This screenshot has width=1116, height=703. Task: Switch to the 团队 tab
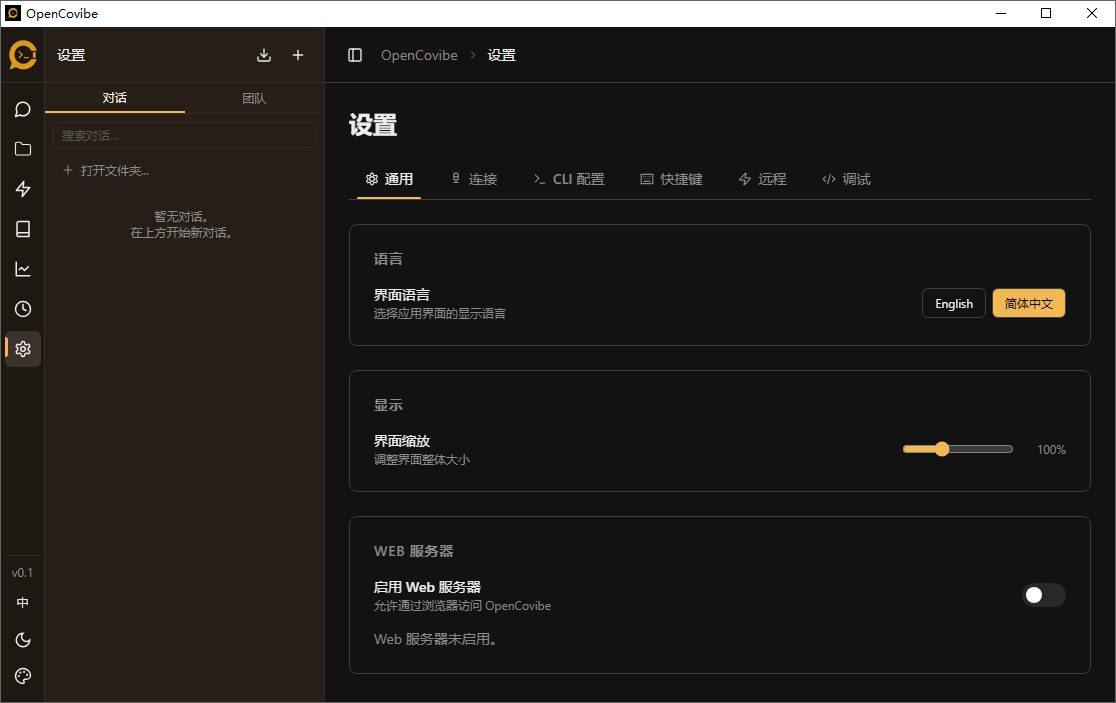[253, 98]
